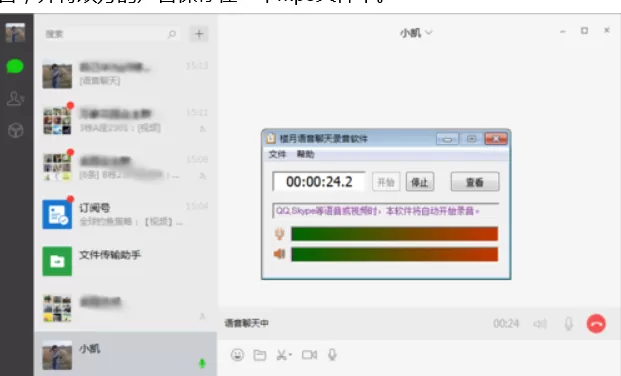Toggle the speaker icon in call bar
The height and width of the screenshot is (376, 621).
[540, 324]
